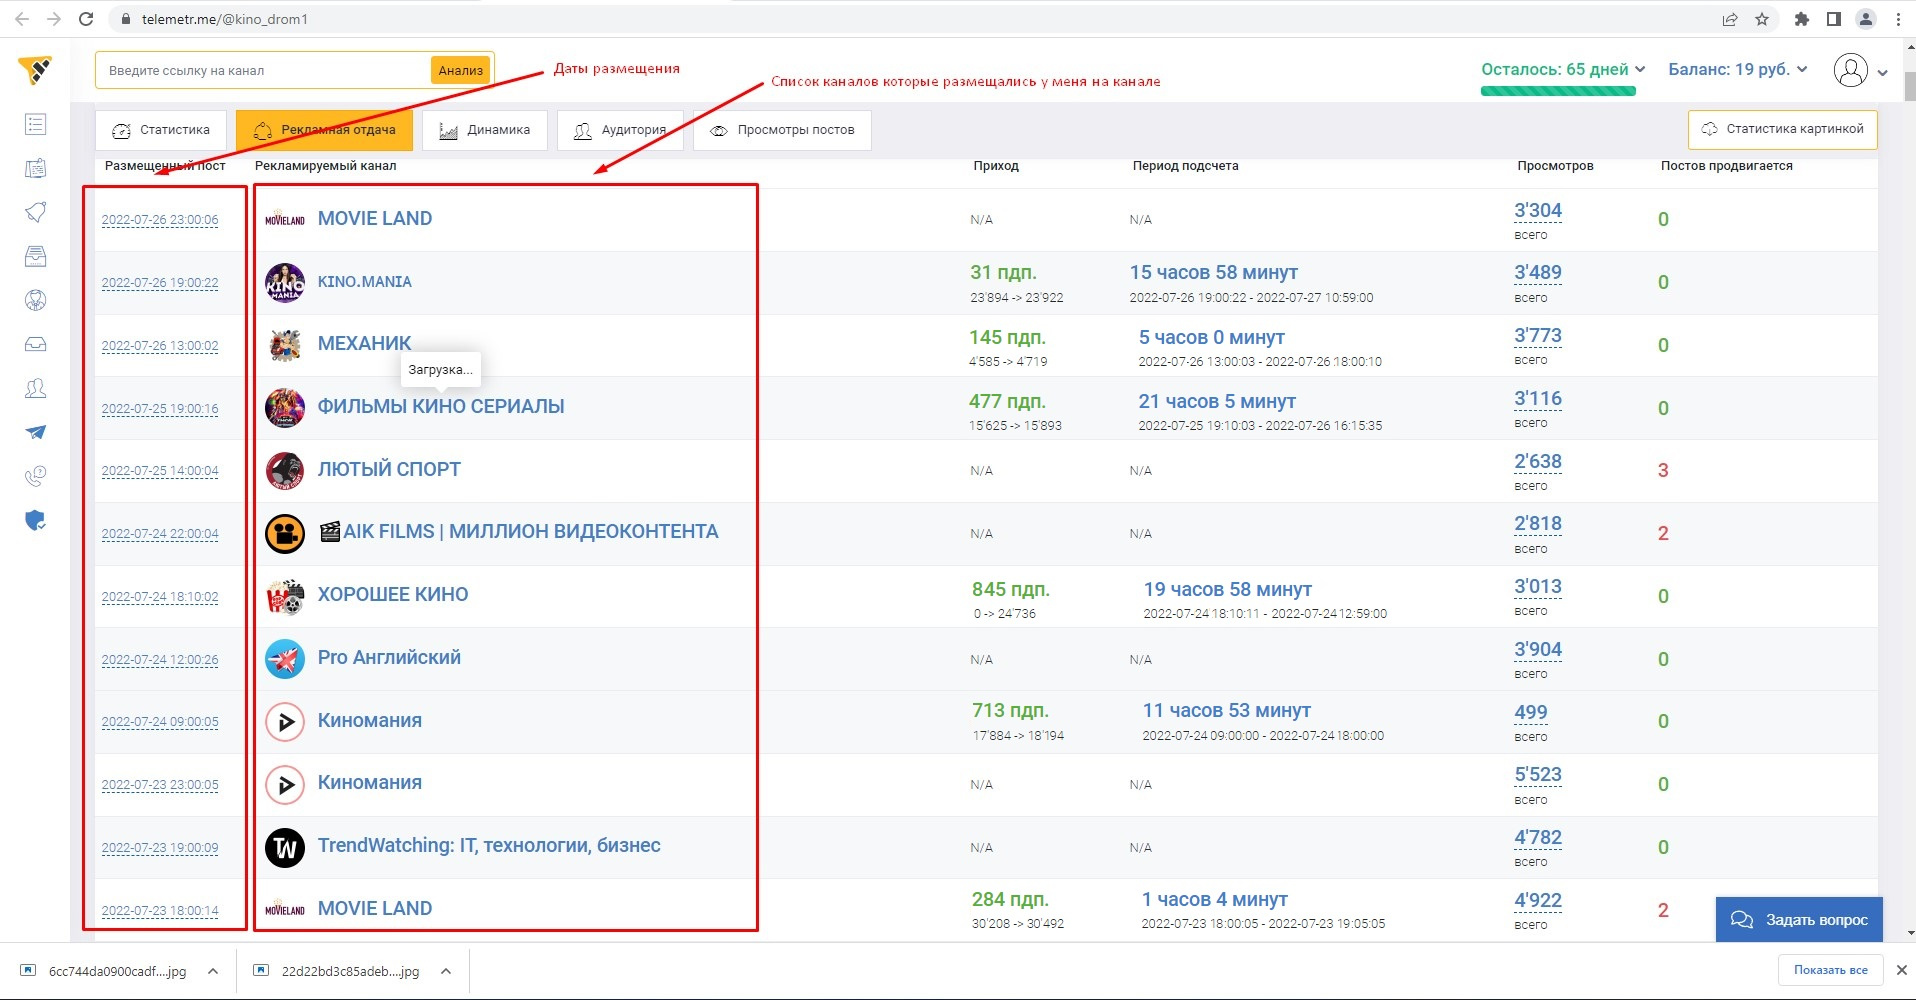1916x1000 pixels.
Task: Select the Рекламная отдача tab
Action: pyautogui.click(x=324, y=130)
